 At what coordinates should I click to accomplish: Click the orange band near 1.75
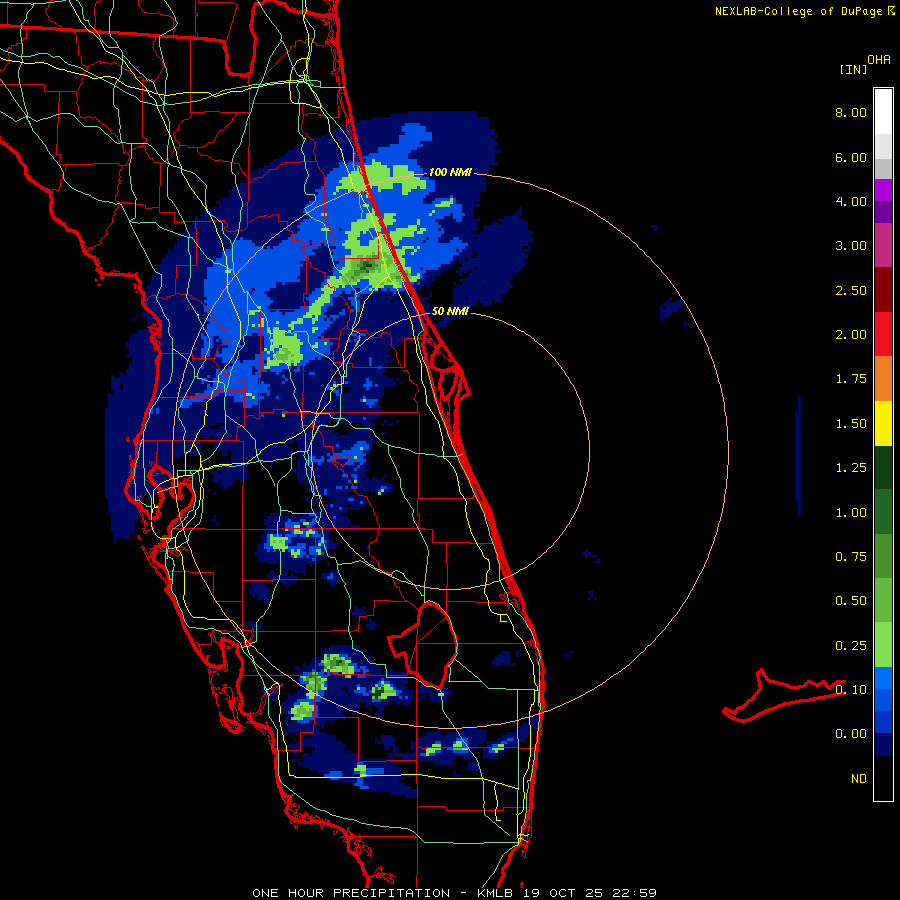[883, 378]
